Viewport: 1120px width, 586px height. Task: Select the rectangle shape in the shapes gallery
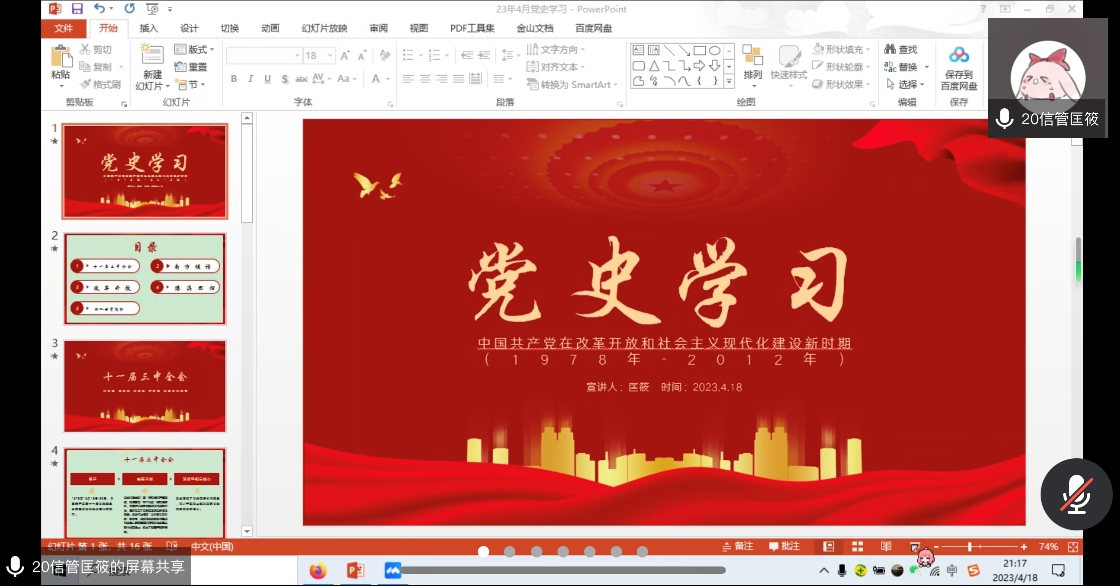700,50
